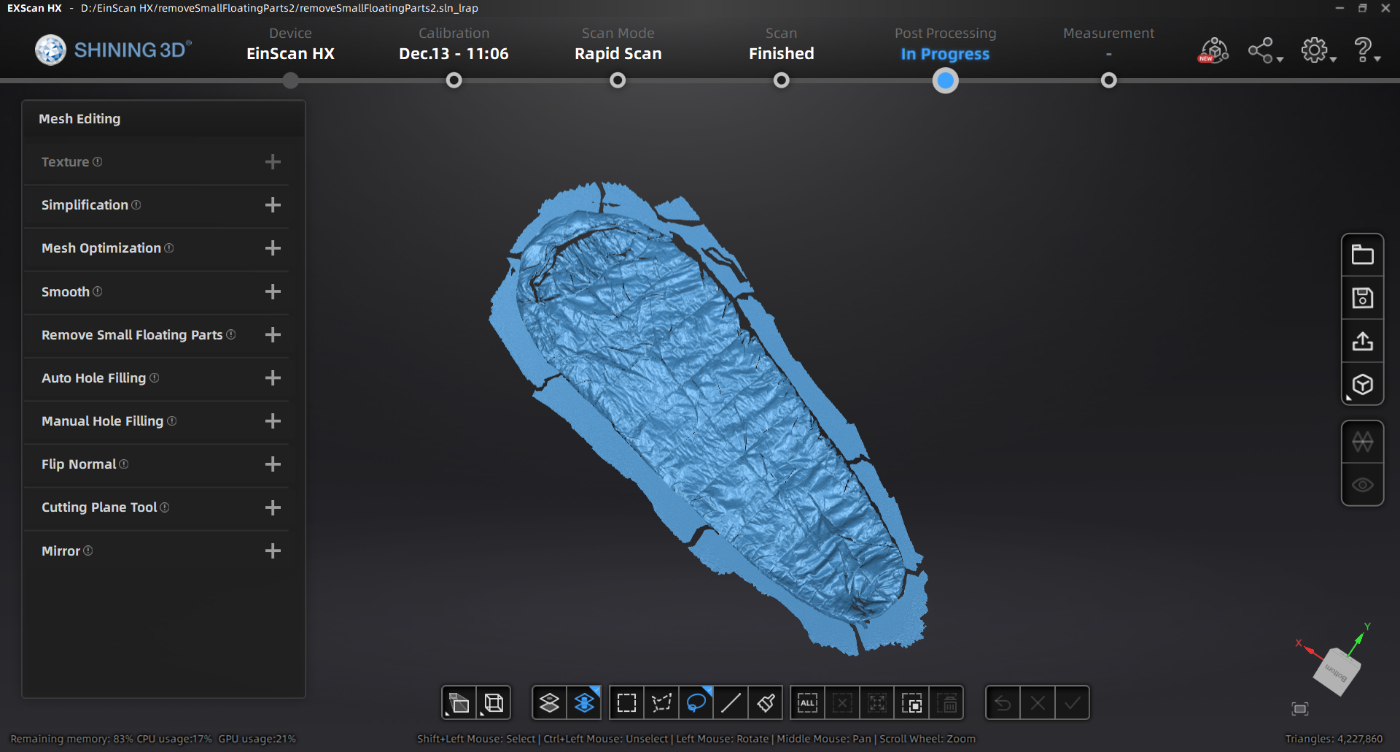Image resolution: width=1400 pixels, height=752 pixels.
Task: Click the SHINING 3D logo
Action: (114, 49)
